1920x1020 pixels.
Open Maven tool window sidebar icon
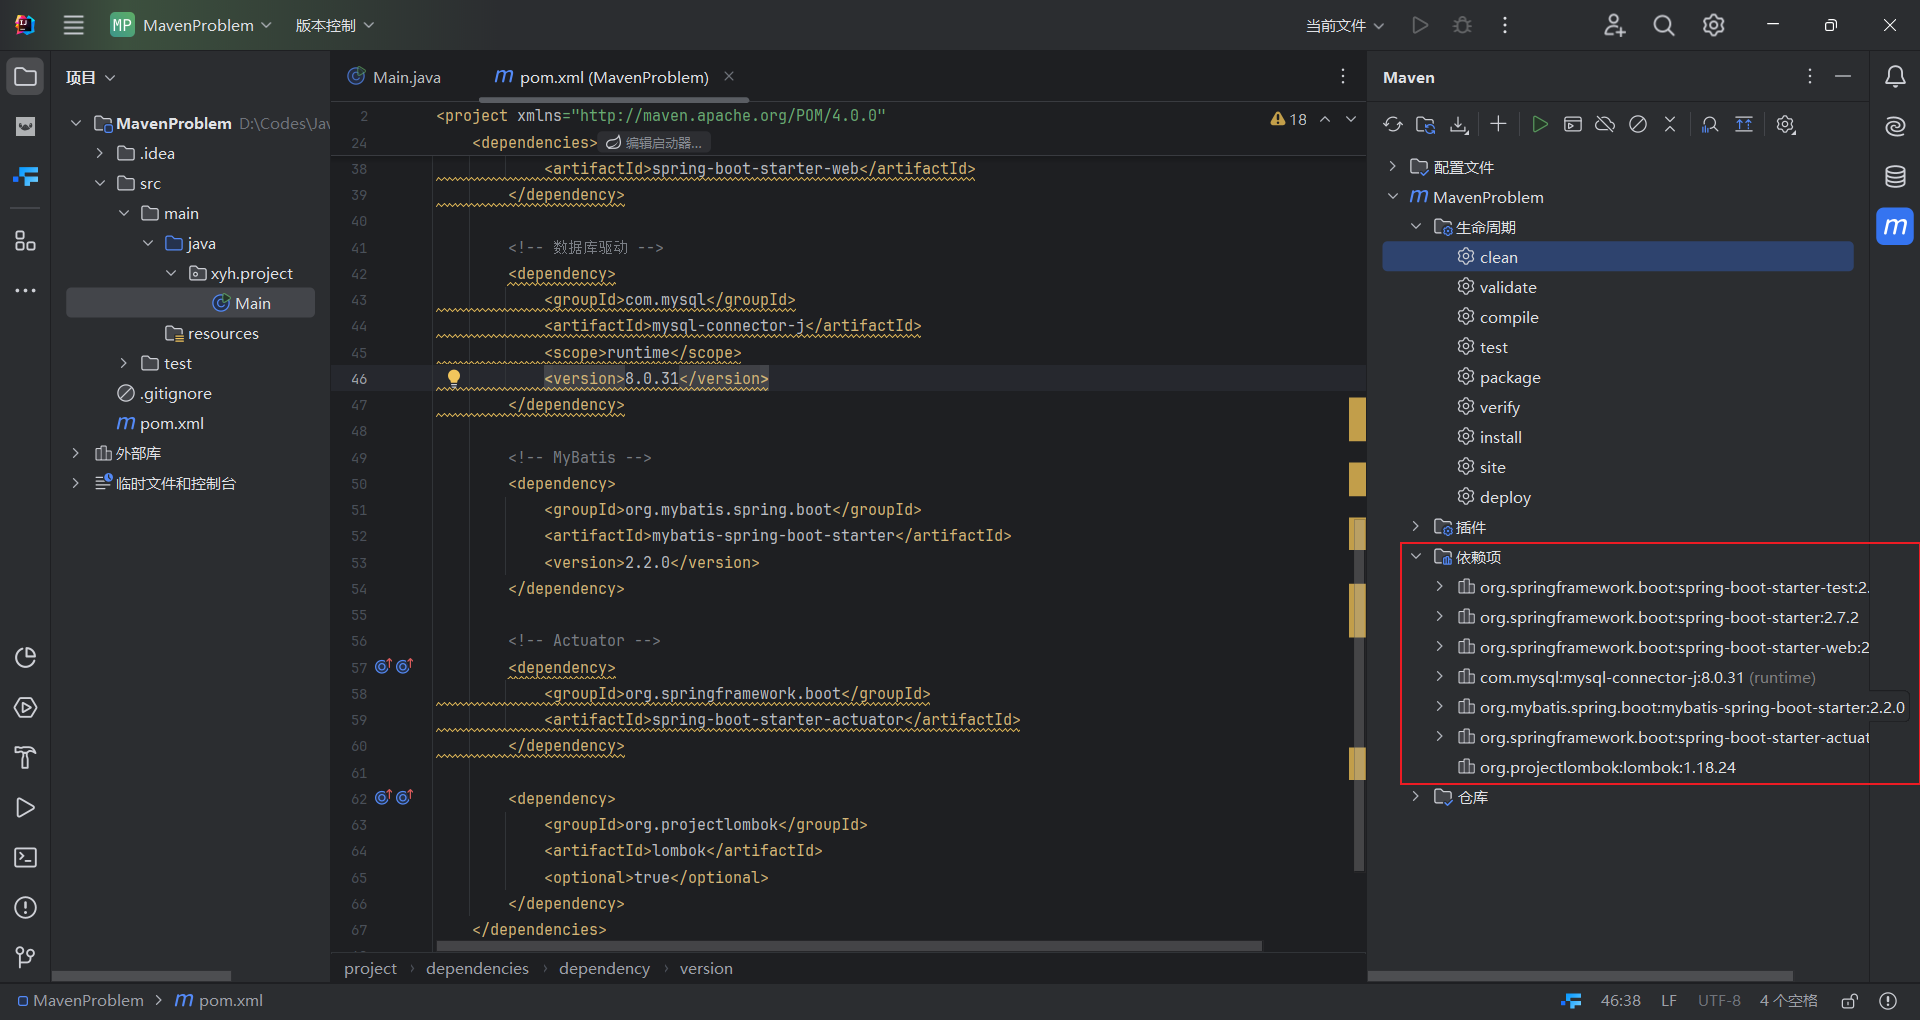(x=1895, y=227)
